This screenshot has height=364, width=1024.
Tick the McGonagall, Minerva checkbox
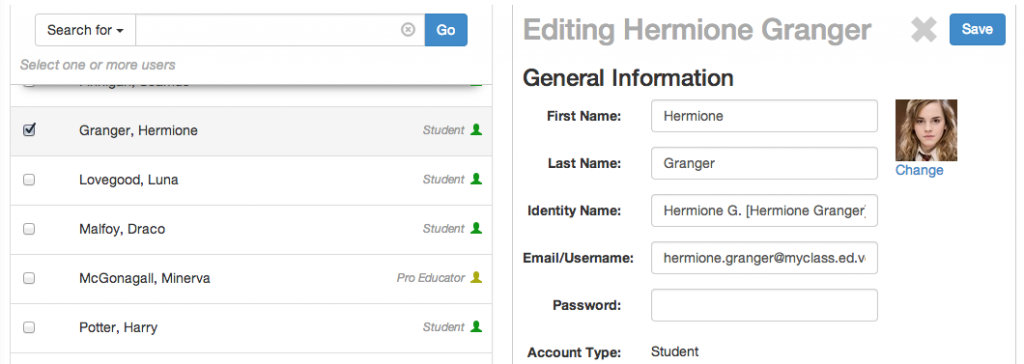point(29,278)
